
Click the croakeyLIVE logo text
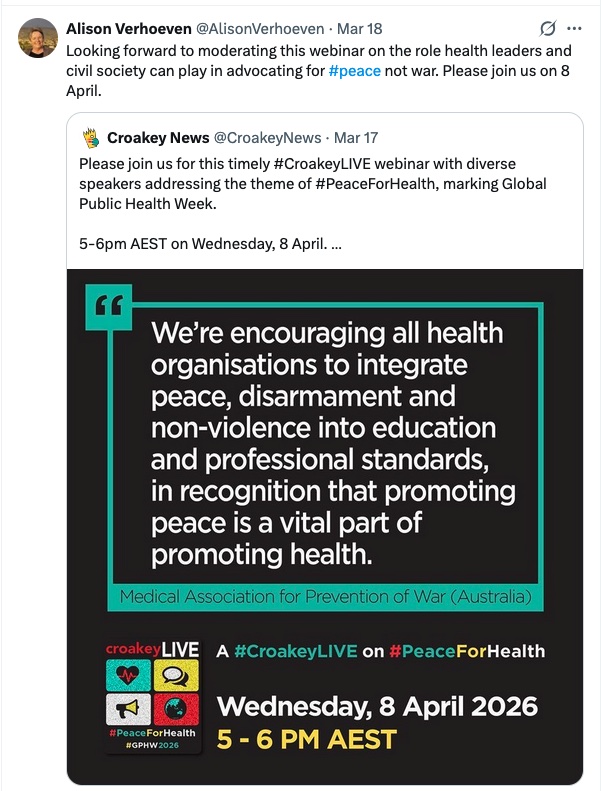point(154,651)
